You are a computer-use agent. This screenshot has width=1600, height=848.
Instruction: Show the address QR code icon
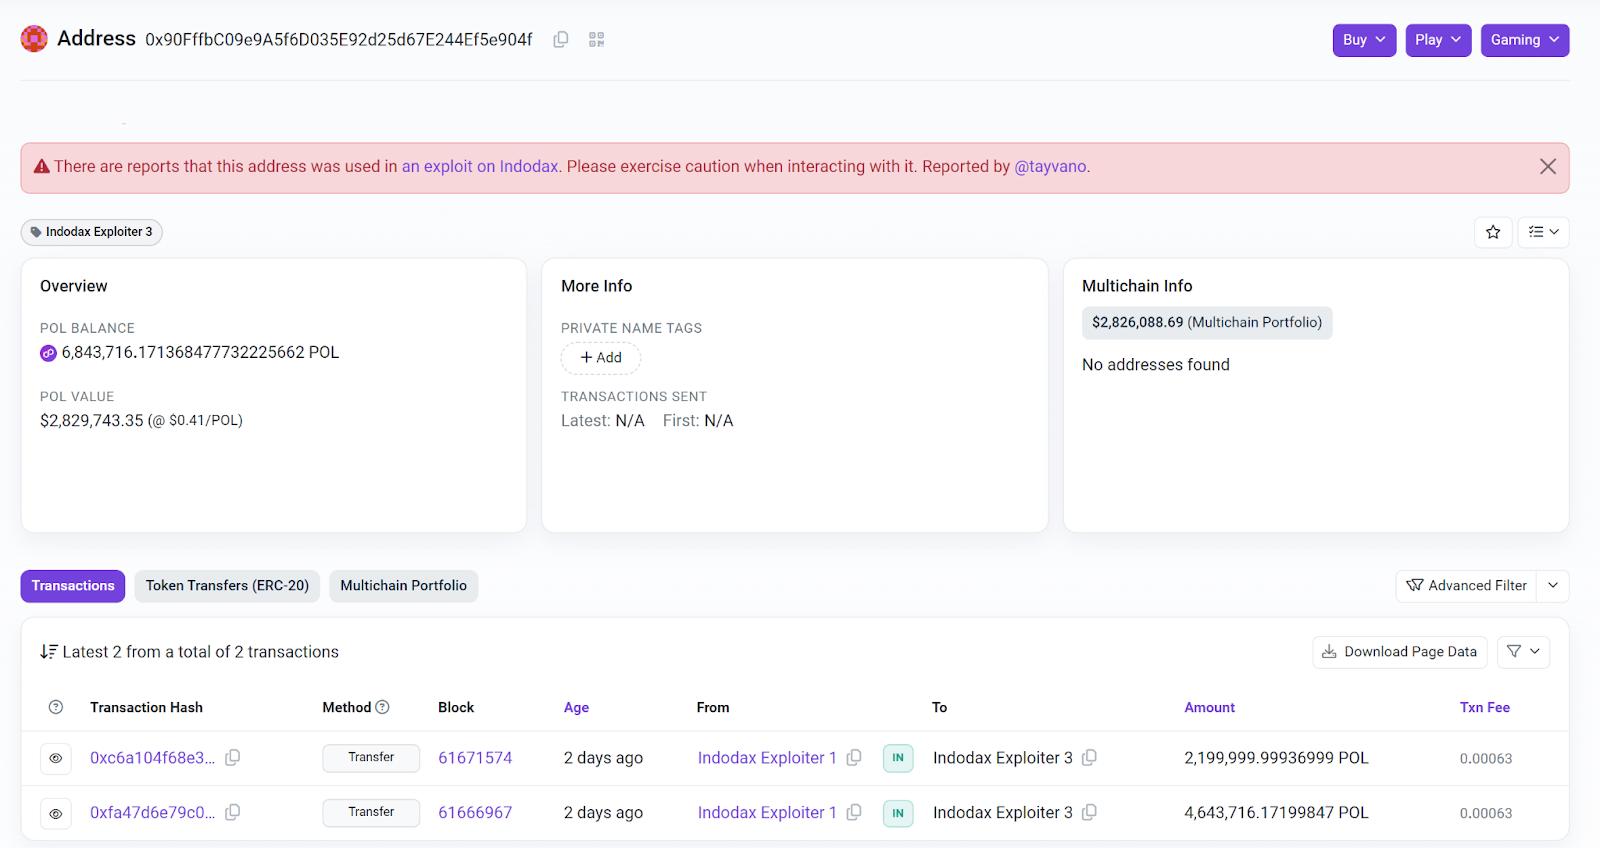pos(597,40)
